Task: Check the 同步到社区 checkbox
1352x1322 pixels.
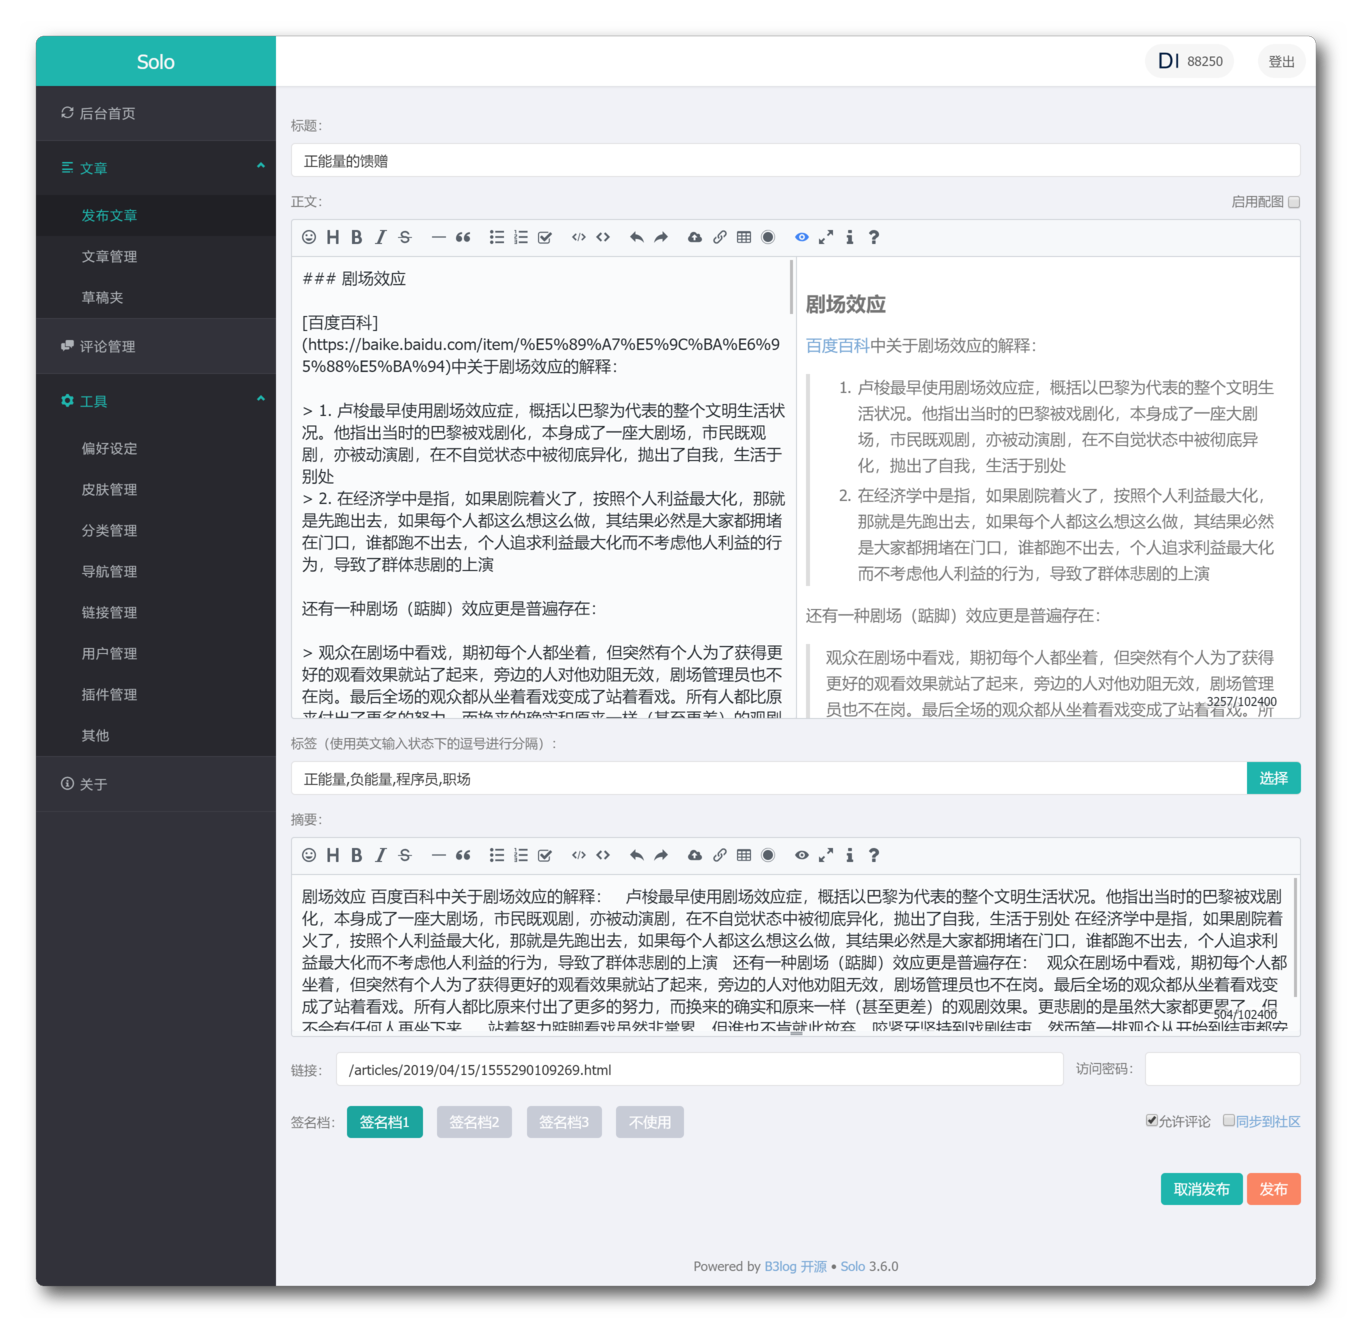Action: pyautogui.click(x=1229, y=1121)
